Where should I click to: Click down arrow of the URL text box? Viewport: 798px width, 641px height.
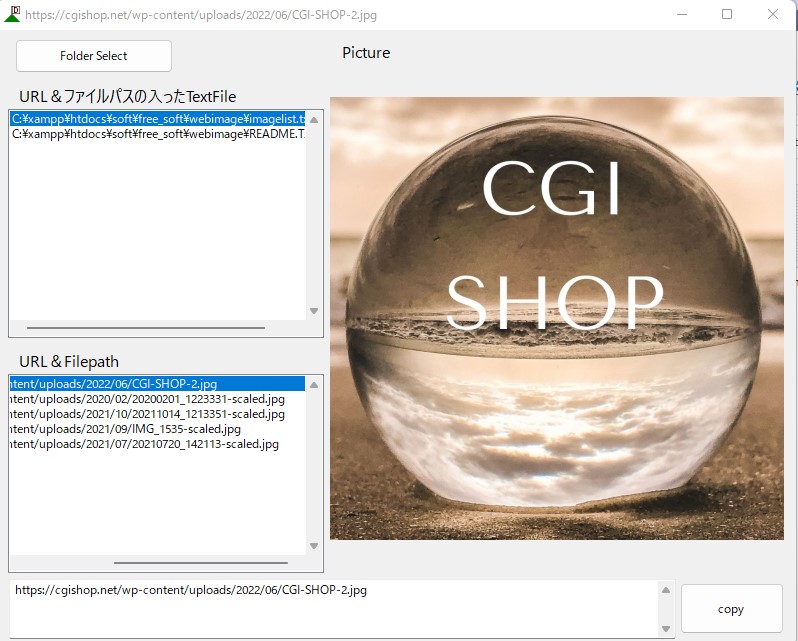click(666, 626)
